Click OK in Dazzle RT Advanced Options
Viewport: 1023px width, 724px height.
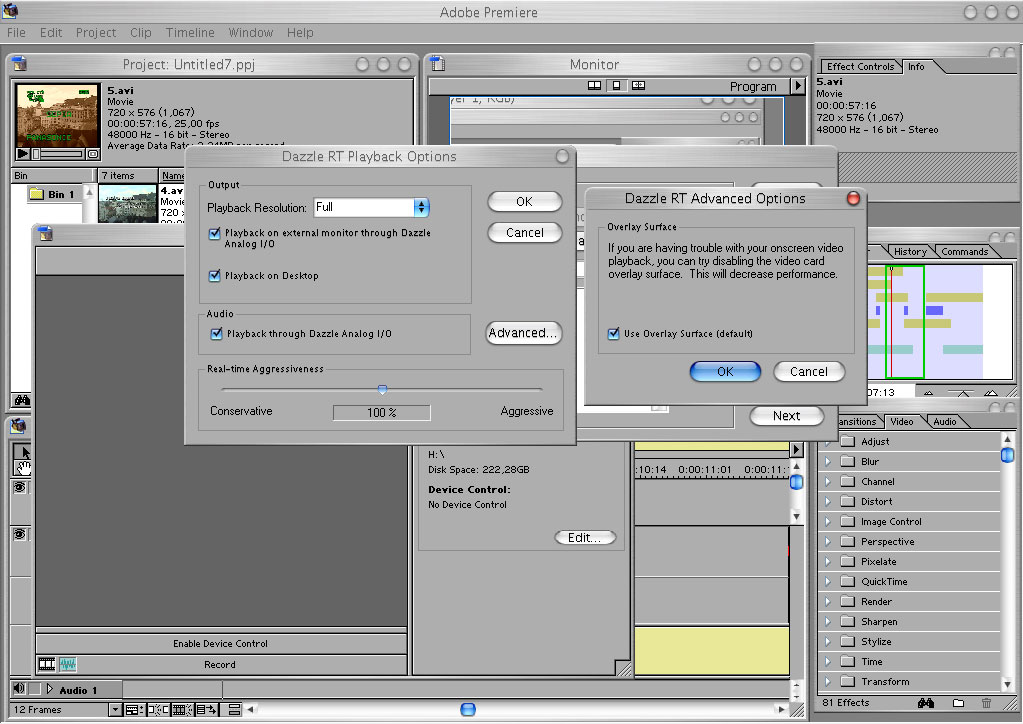(725, 371)
